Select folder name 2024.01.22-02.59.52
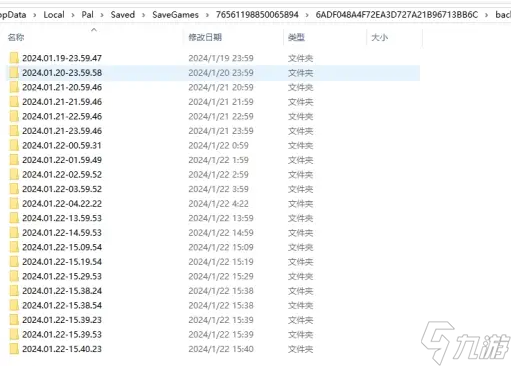Viewport: 511px width, 366px height. tap(62, 174)
